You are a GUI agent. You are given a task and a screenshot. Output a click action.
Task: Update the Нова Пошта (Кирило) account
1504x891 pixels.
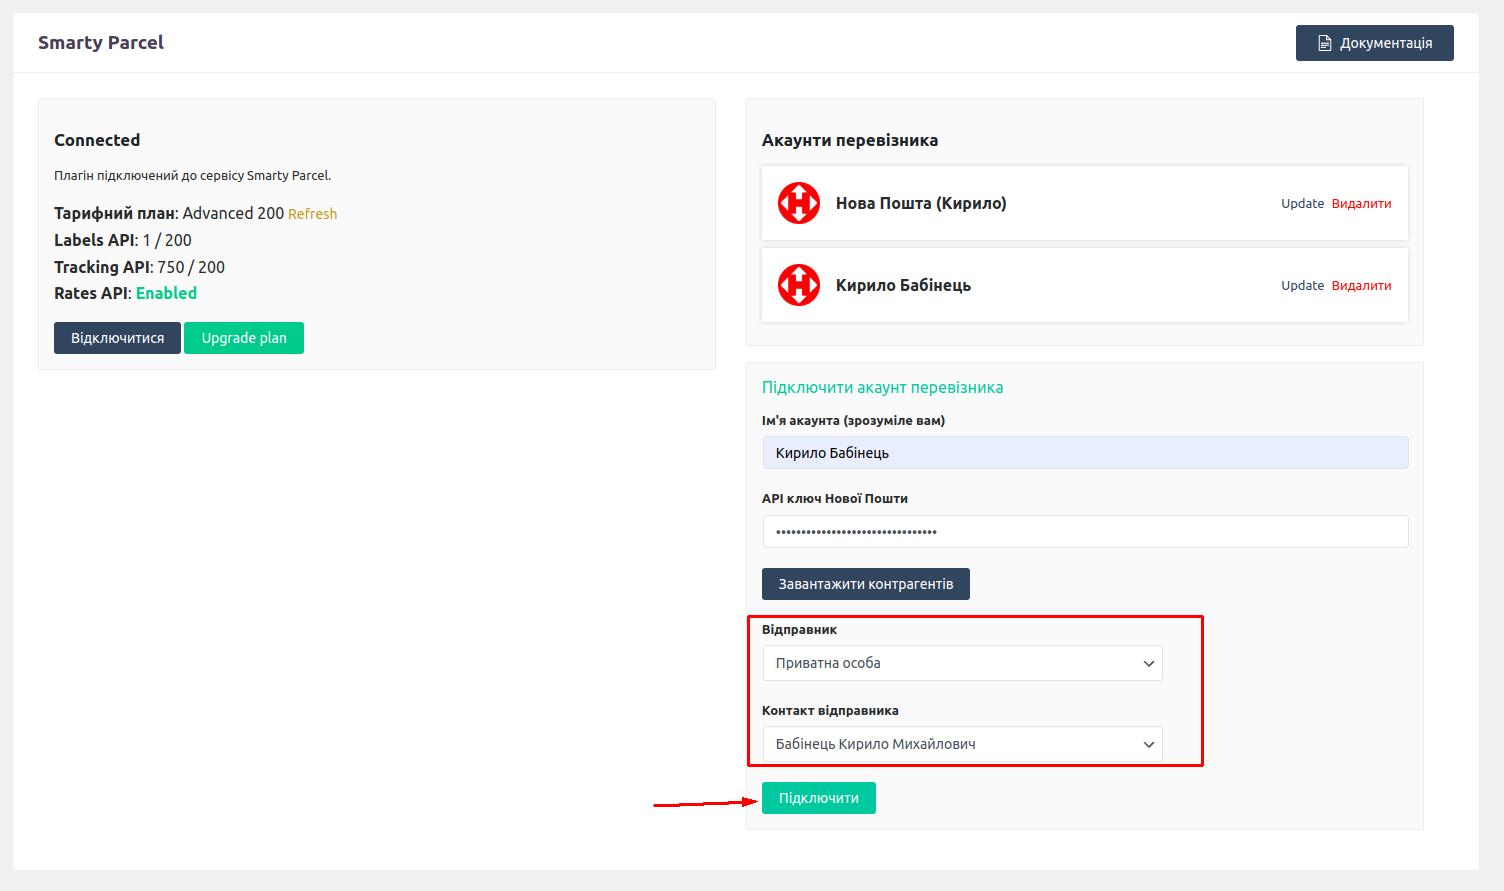tap(1302, 203)
